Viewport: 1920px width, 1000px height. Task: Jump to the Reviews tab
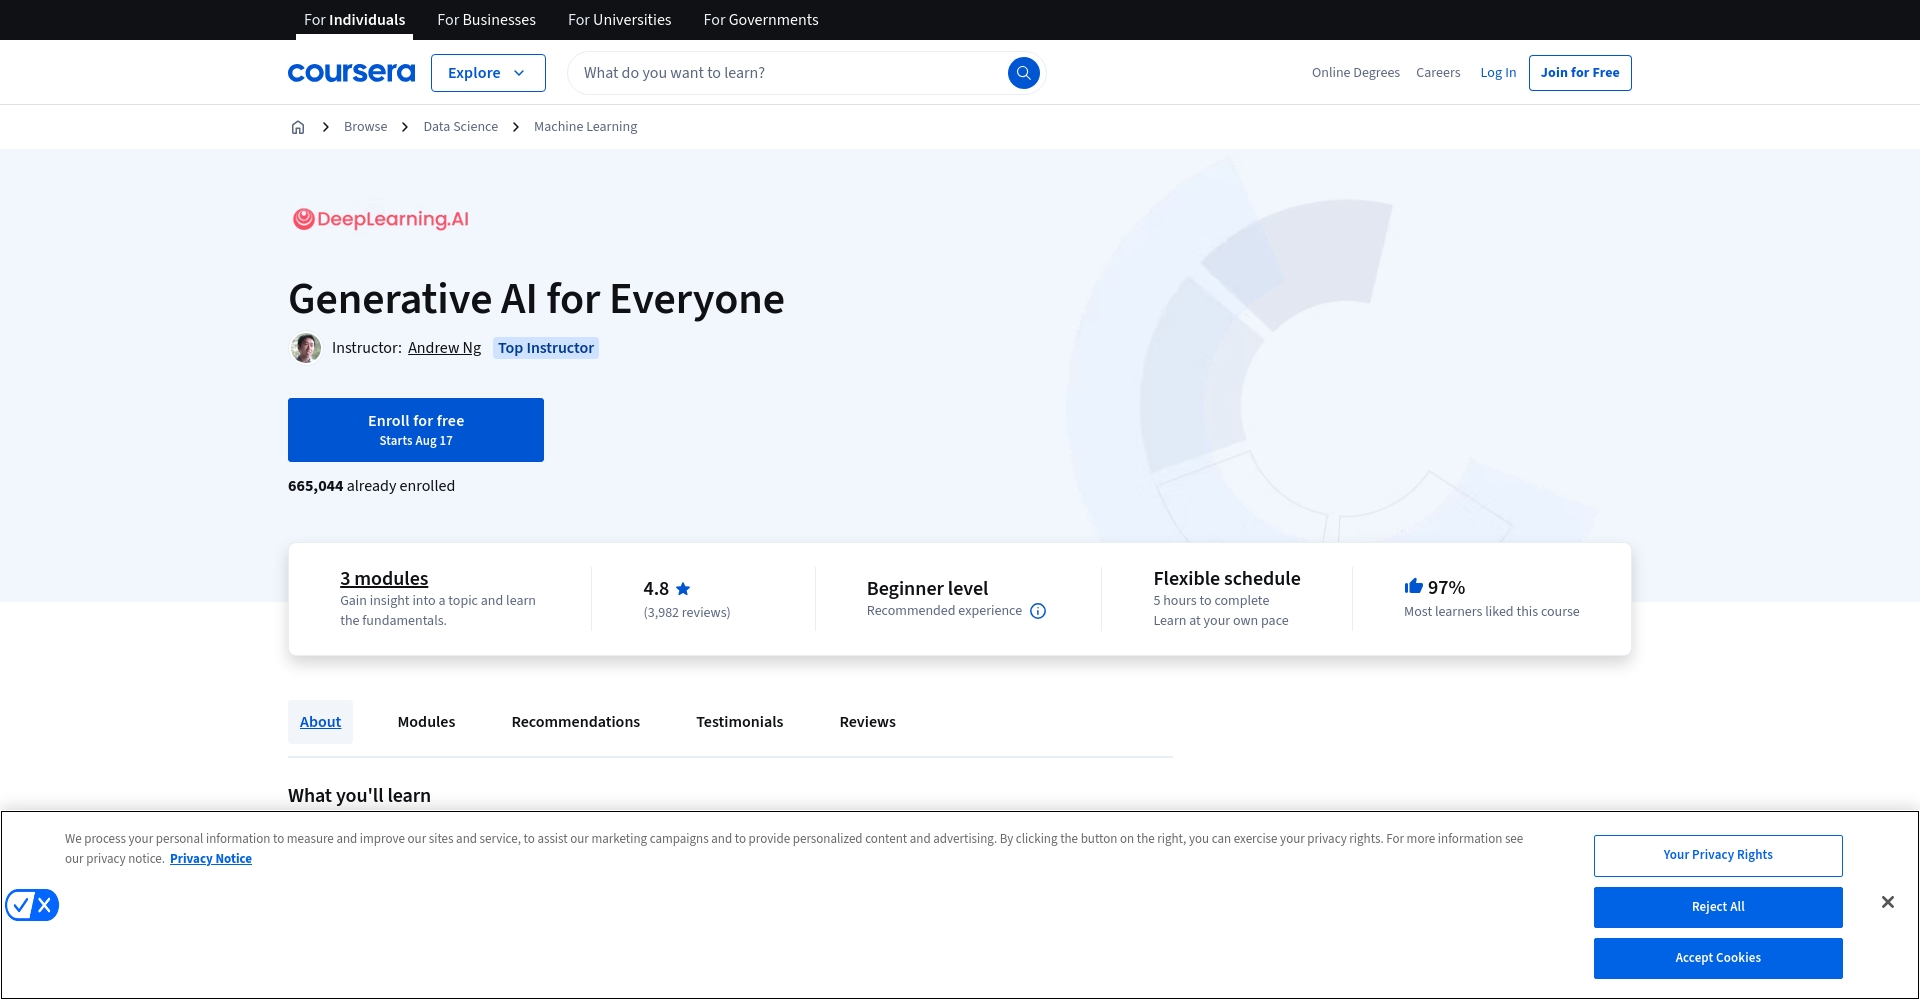pyautogui.click(x=867, y=722)
